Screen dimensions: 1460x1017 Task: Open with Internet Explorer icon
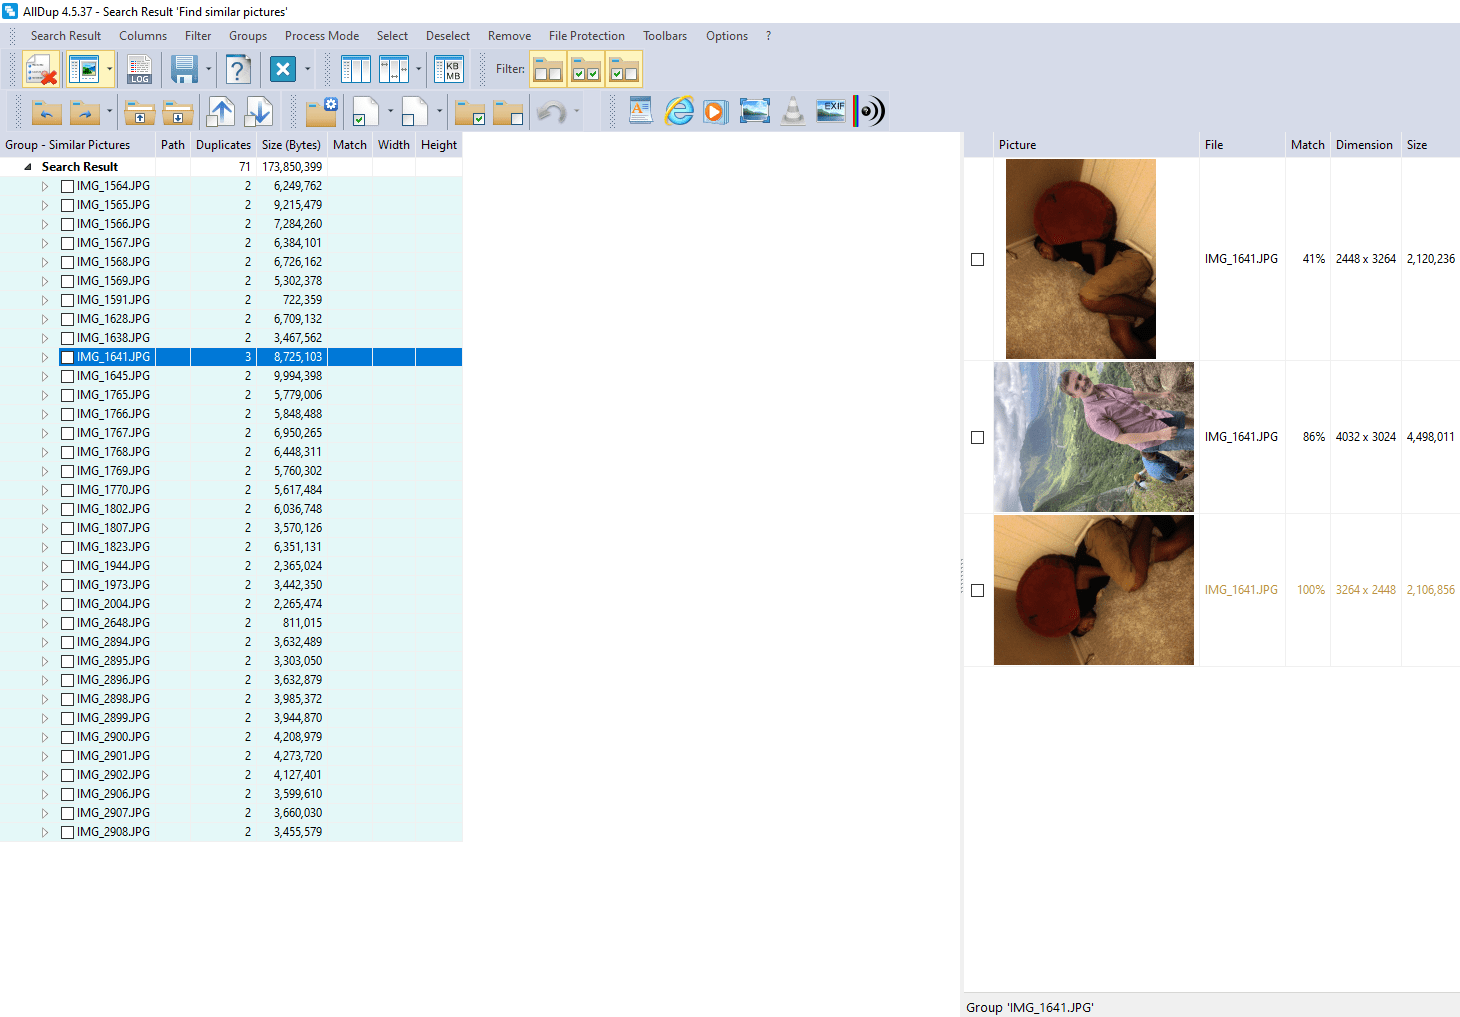point(679,111)
